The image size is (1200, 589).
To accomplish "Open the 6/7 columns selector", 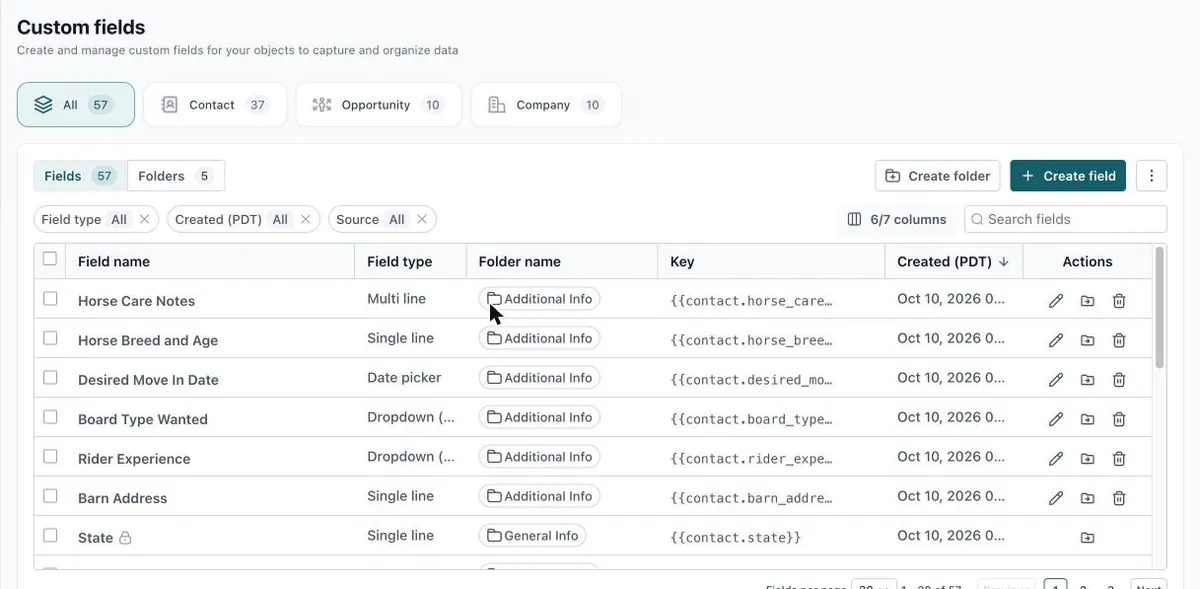I will pos(896,219).
